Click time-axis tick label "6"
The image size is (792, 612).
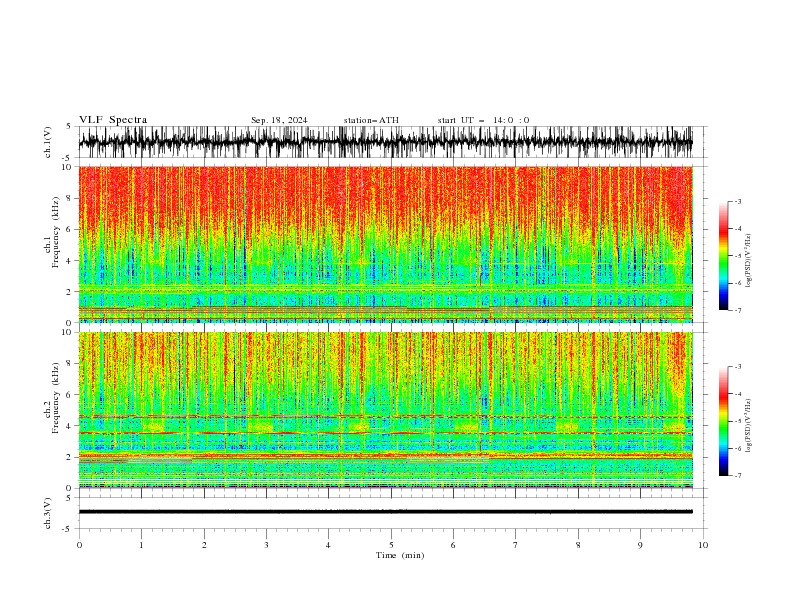click(x=453, y=545)
